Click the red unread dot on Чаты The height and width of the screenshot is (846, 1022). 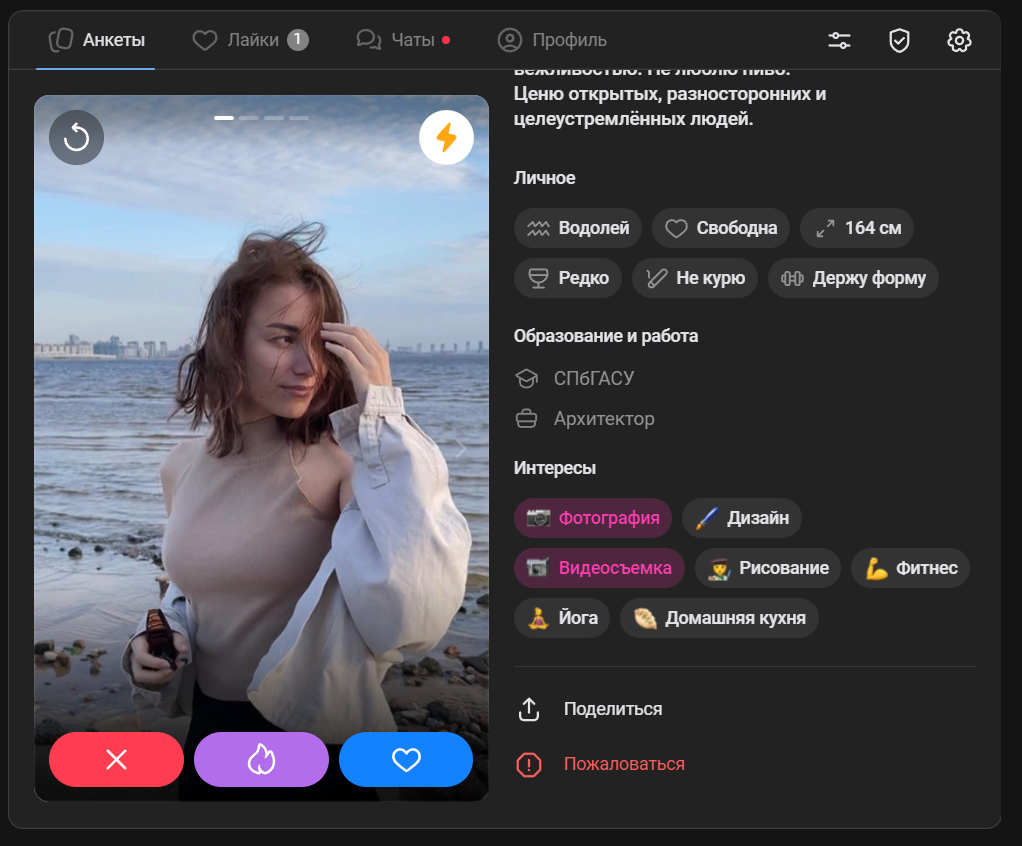pyautogui.click(x=446, y=40)
